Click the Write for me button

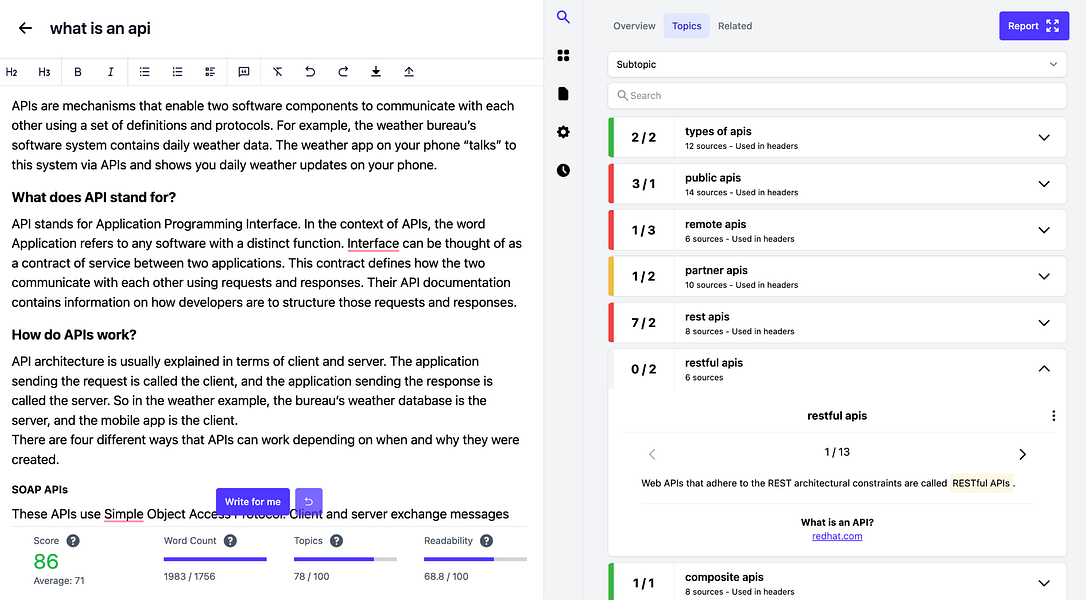pyautogui.click(x=253, y=502)
